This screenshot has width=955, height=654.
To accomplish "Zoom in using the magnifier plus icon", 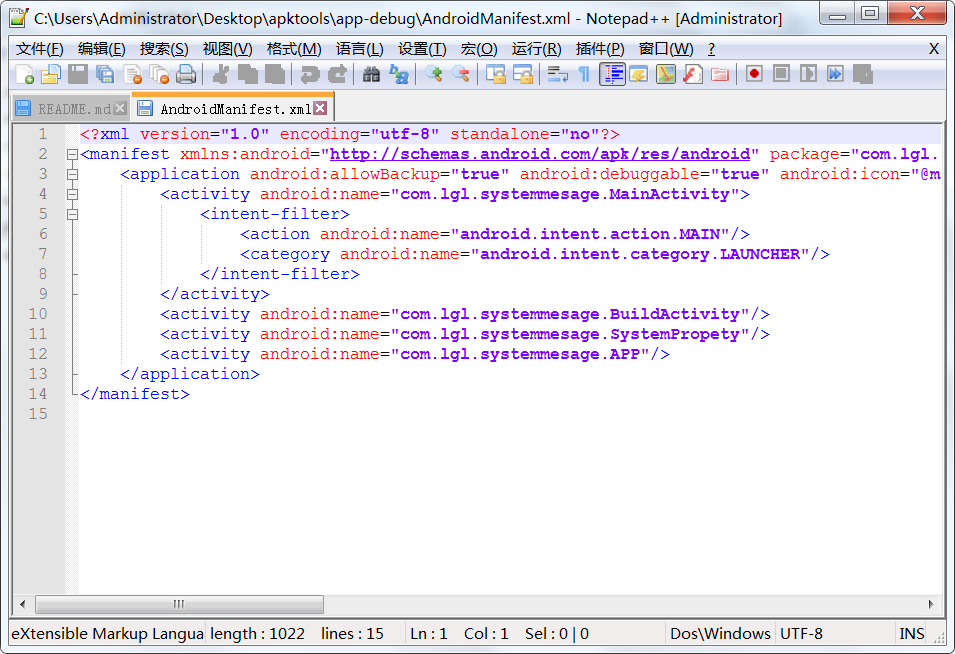I will pos(433,74).
